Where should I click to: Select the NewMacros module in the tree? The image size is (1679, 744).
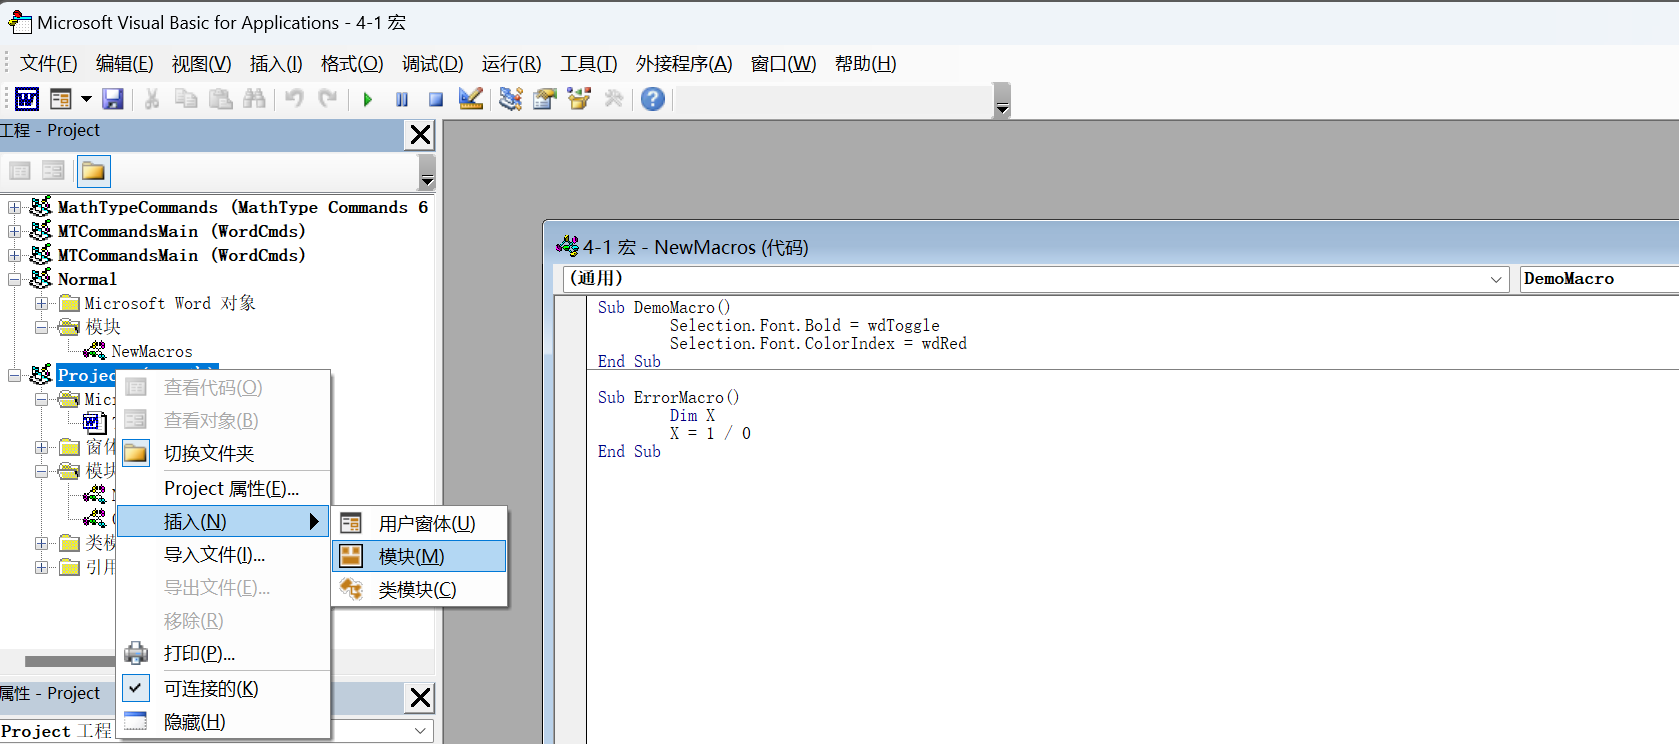pyautogui.click(x=152, y=352)
